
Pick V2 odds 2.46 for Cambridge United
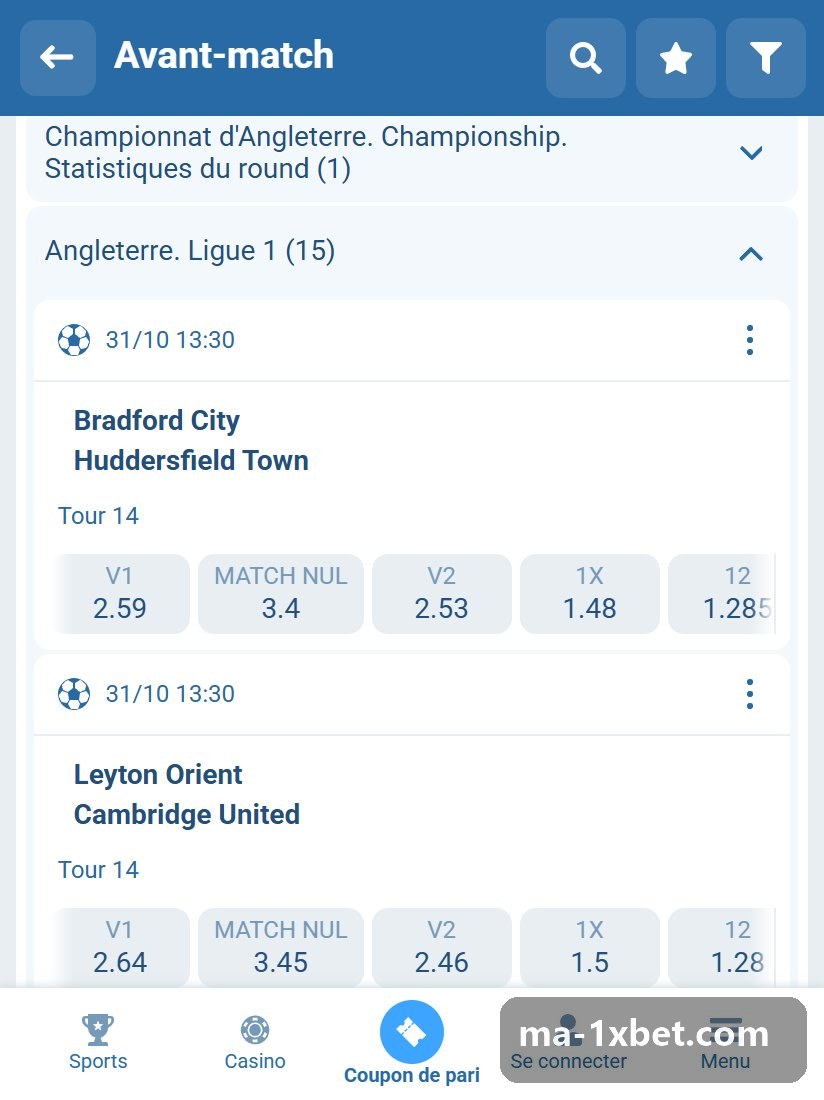tap(441, 948)
